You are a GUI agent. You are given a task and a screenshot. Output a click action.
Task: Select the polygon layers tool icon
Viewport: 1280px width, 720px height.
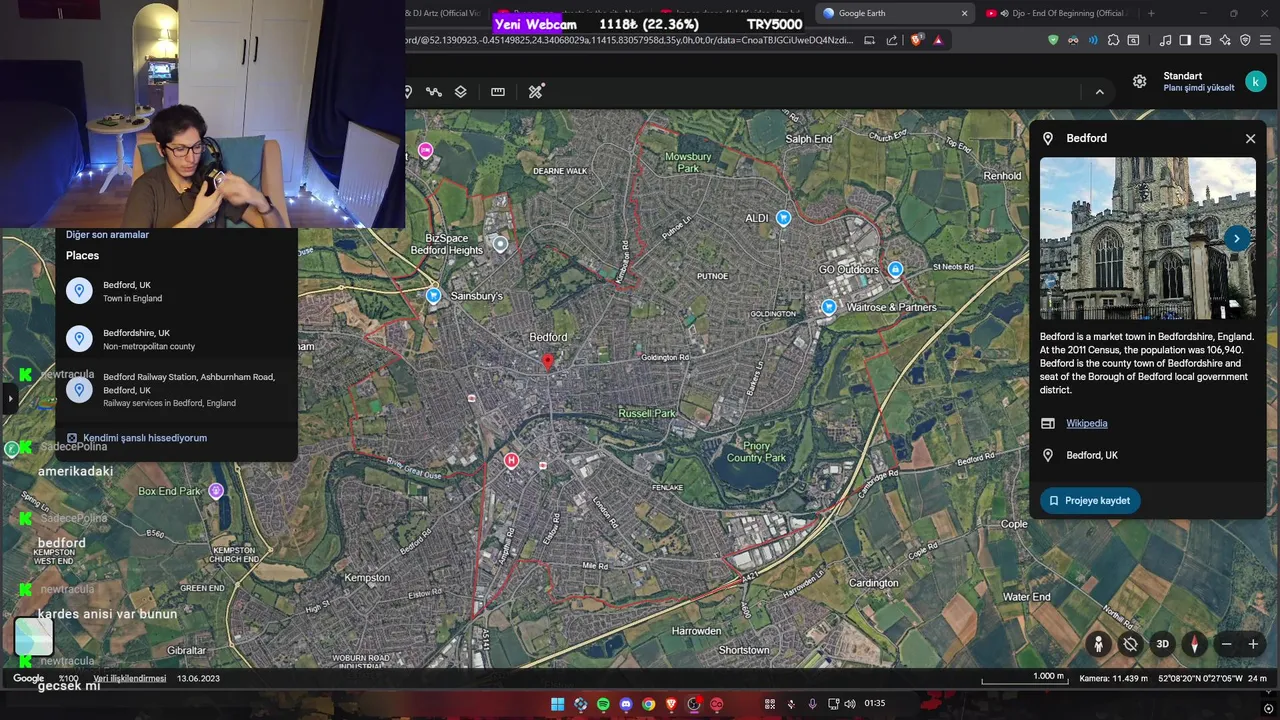460,92
